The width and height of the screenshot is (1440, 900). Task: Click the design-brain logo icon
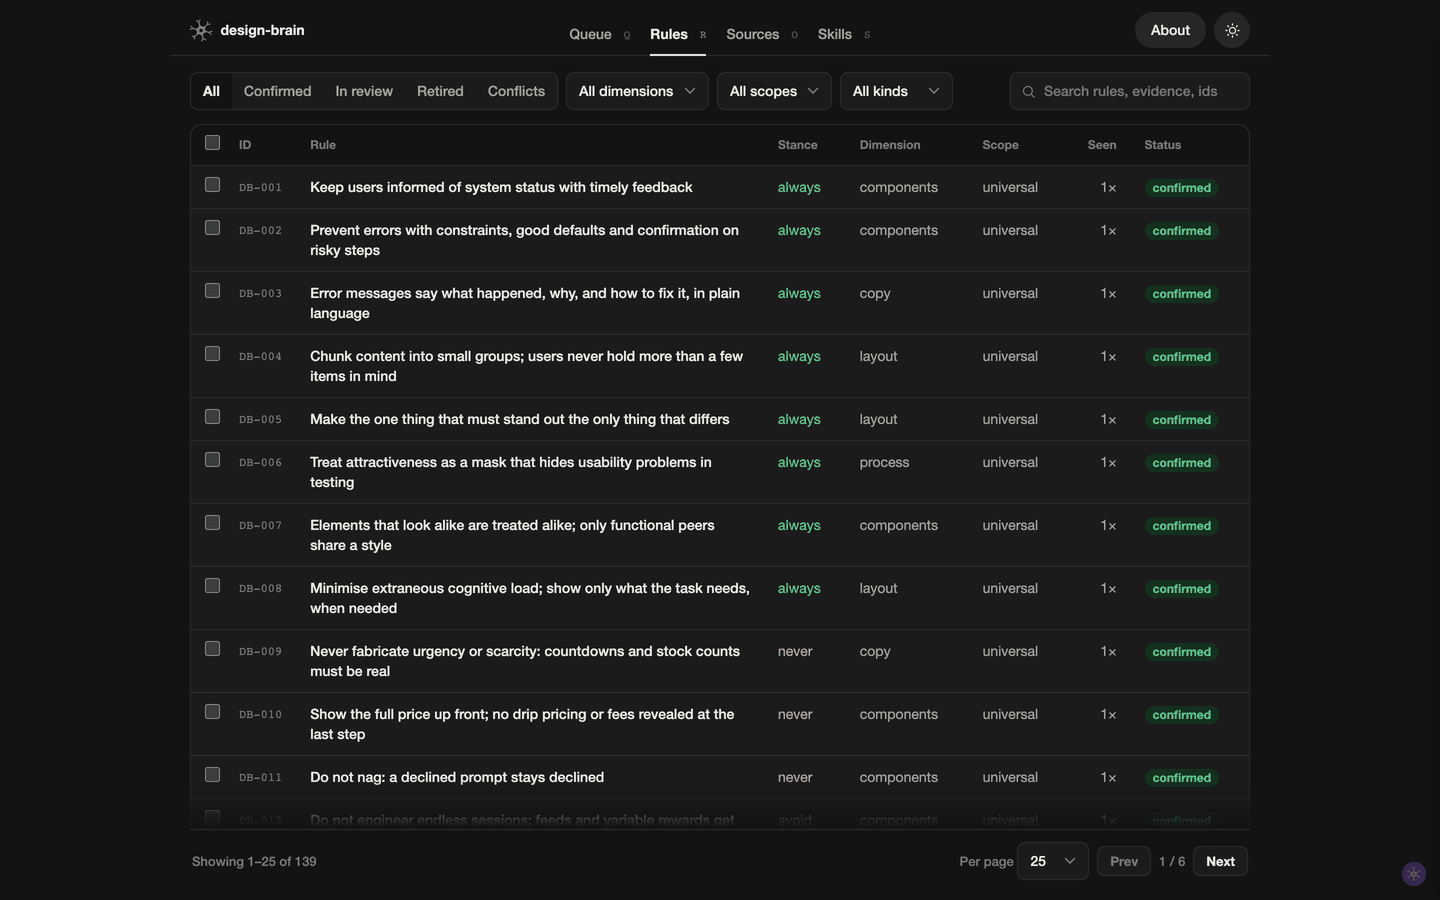(x=201, y=30)
